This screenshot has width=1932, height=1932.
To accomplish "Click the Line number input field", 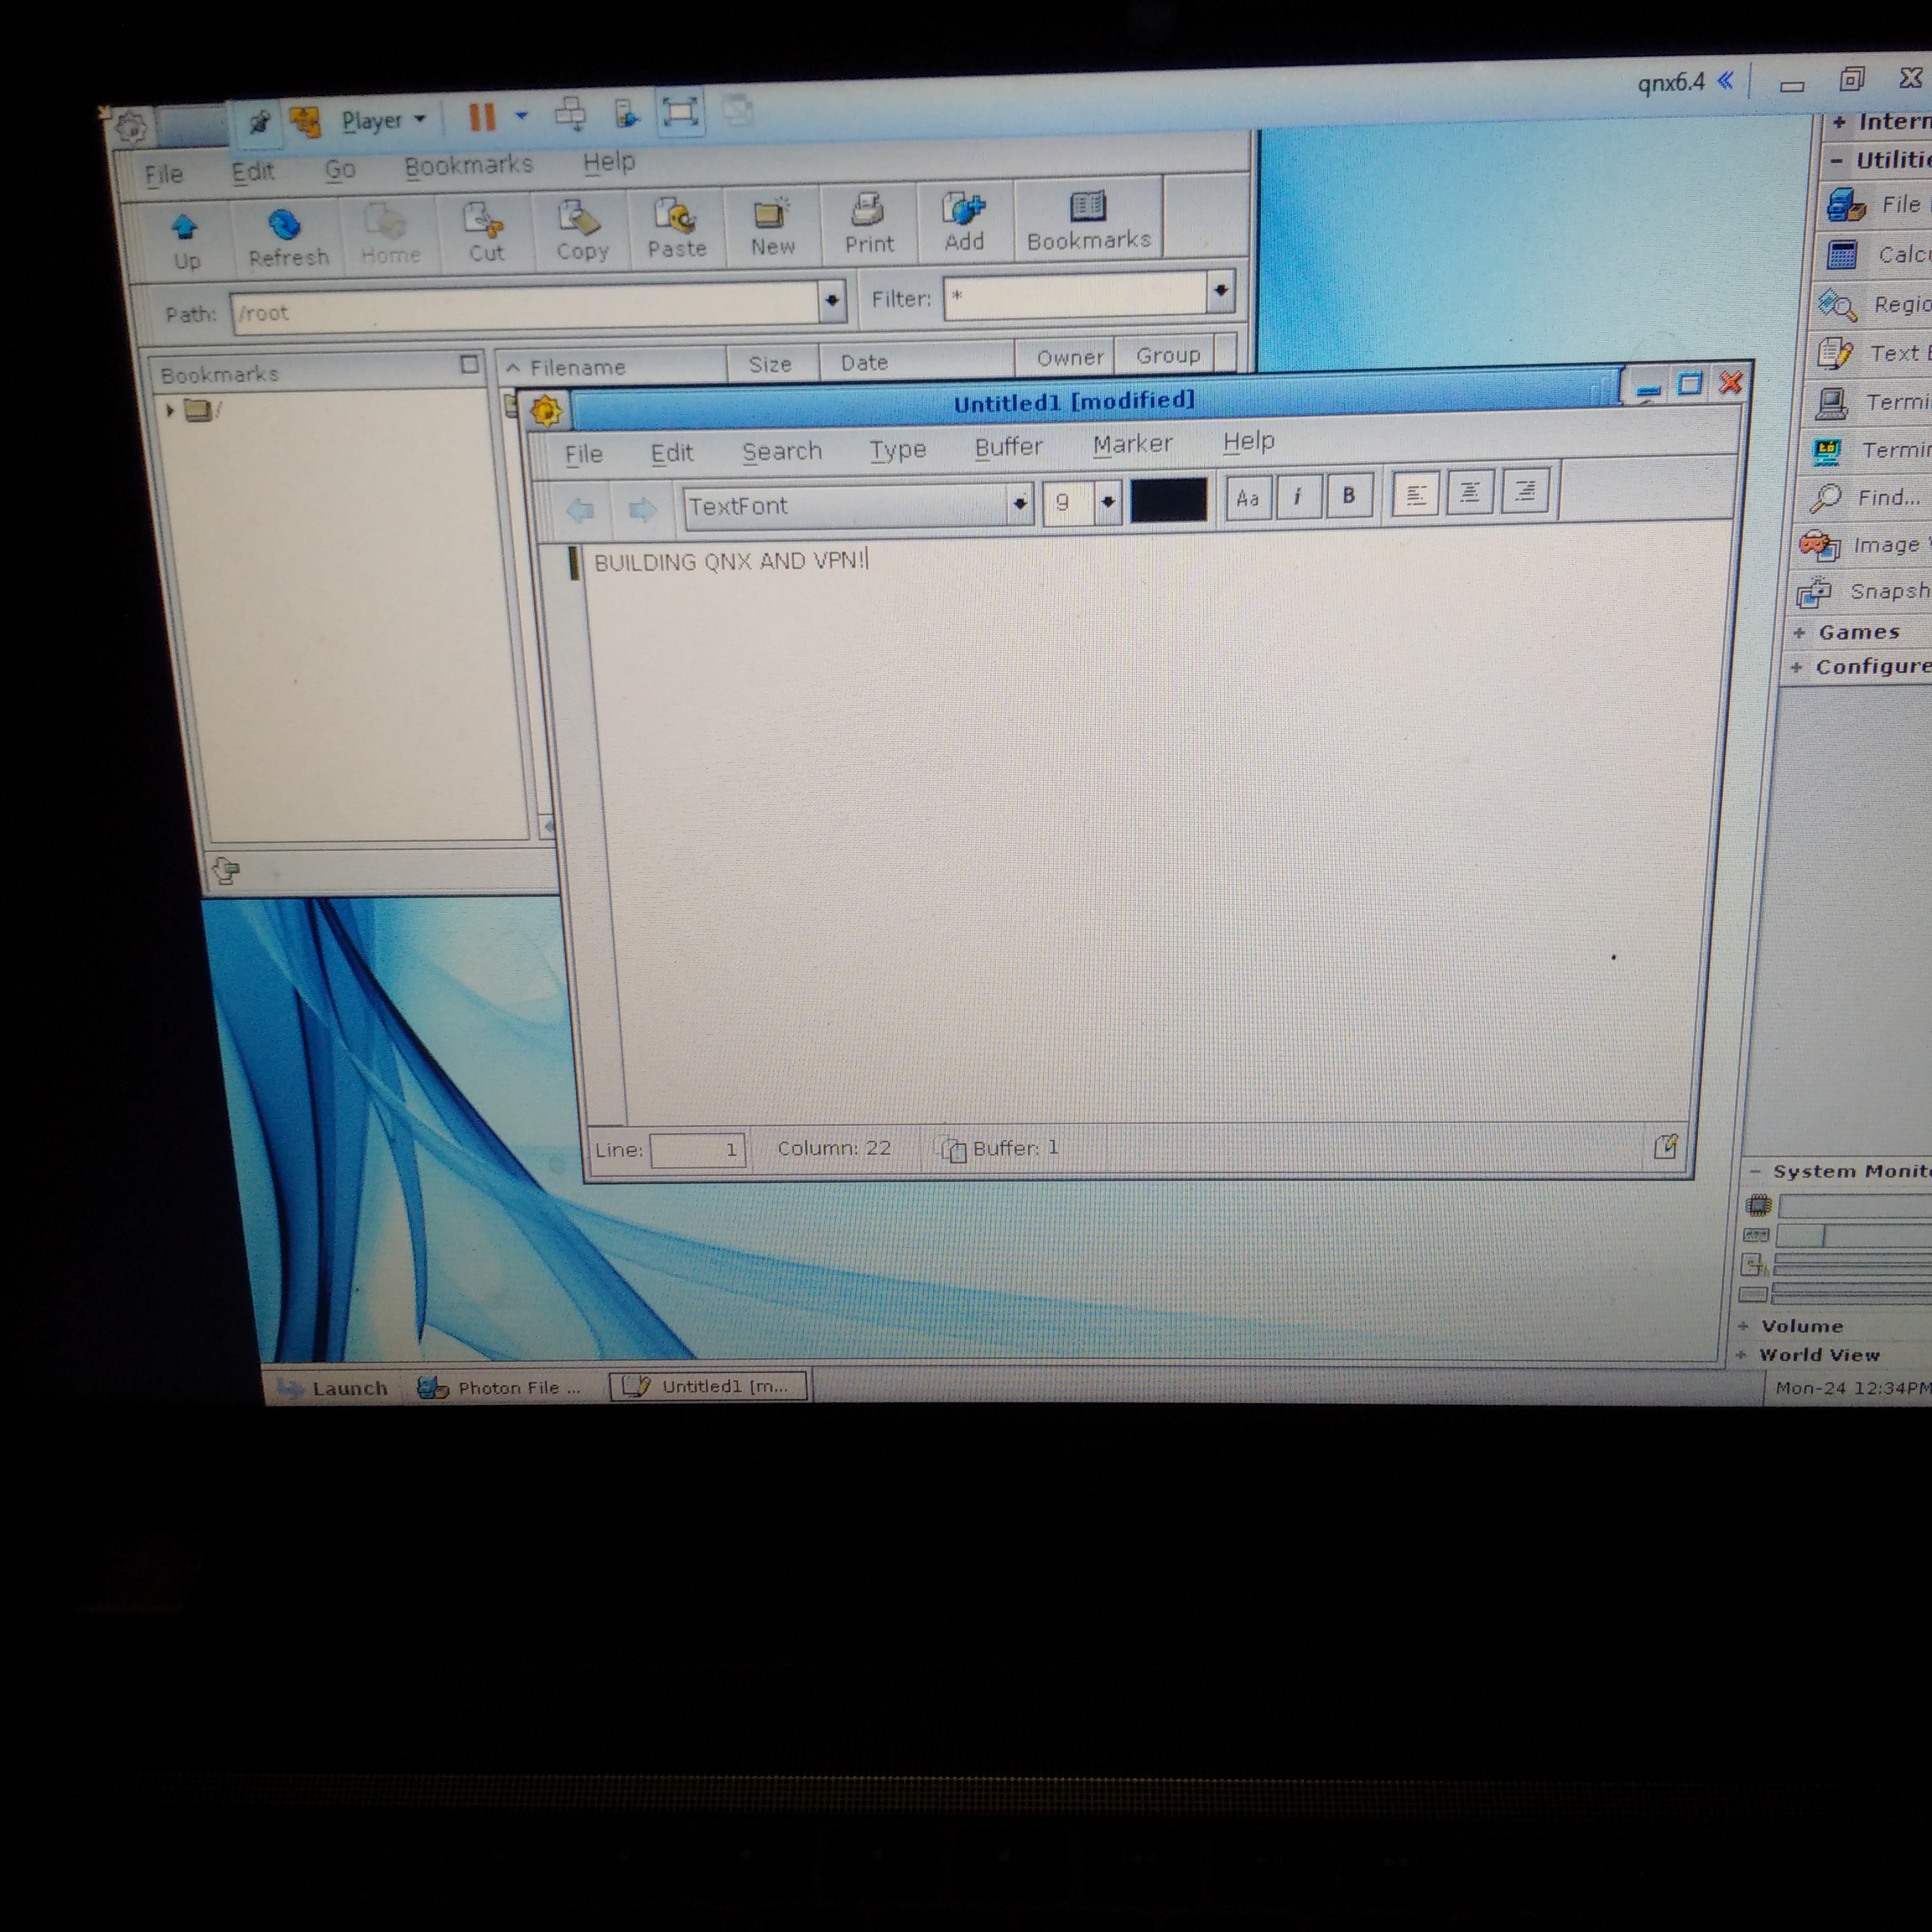I will point(697,1150).
